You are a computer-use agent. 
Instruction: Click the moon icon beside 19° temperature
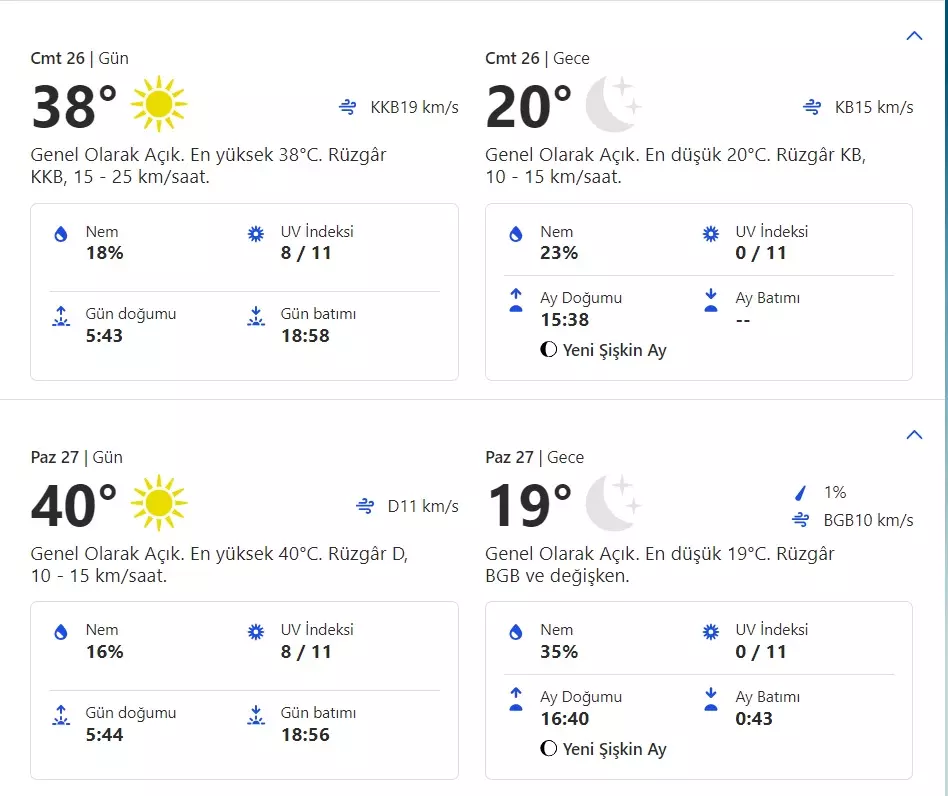coord(612,503)
